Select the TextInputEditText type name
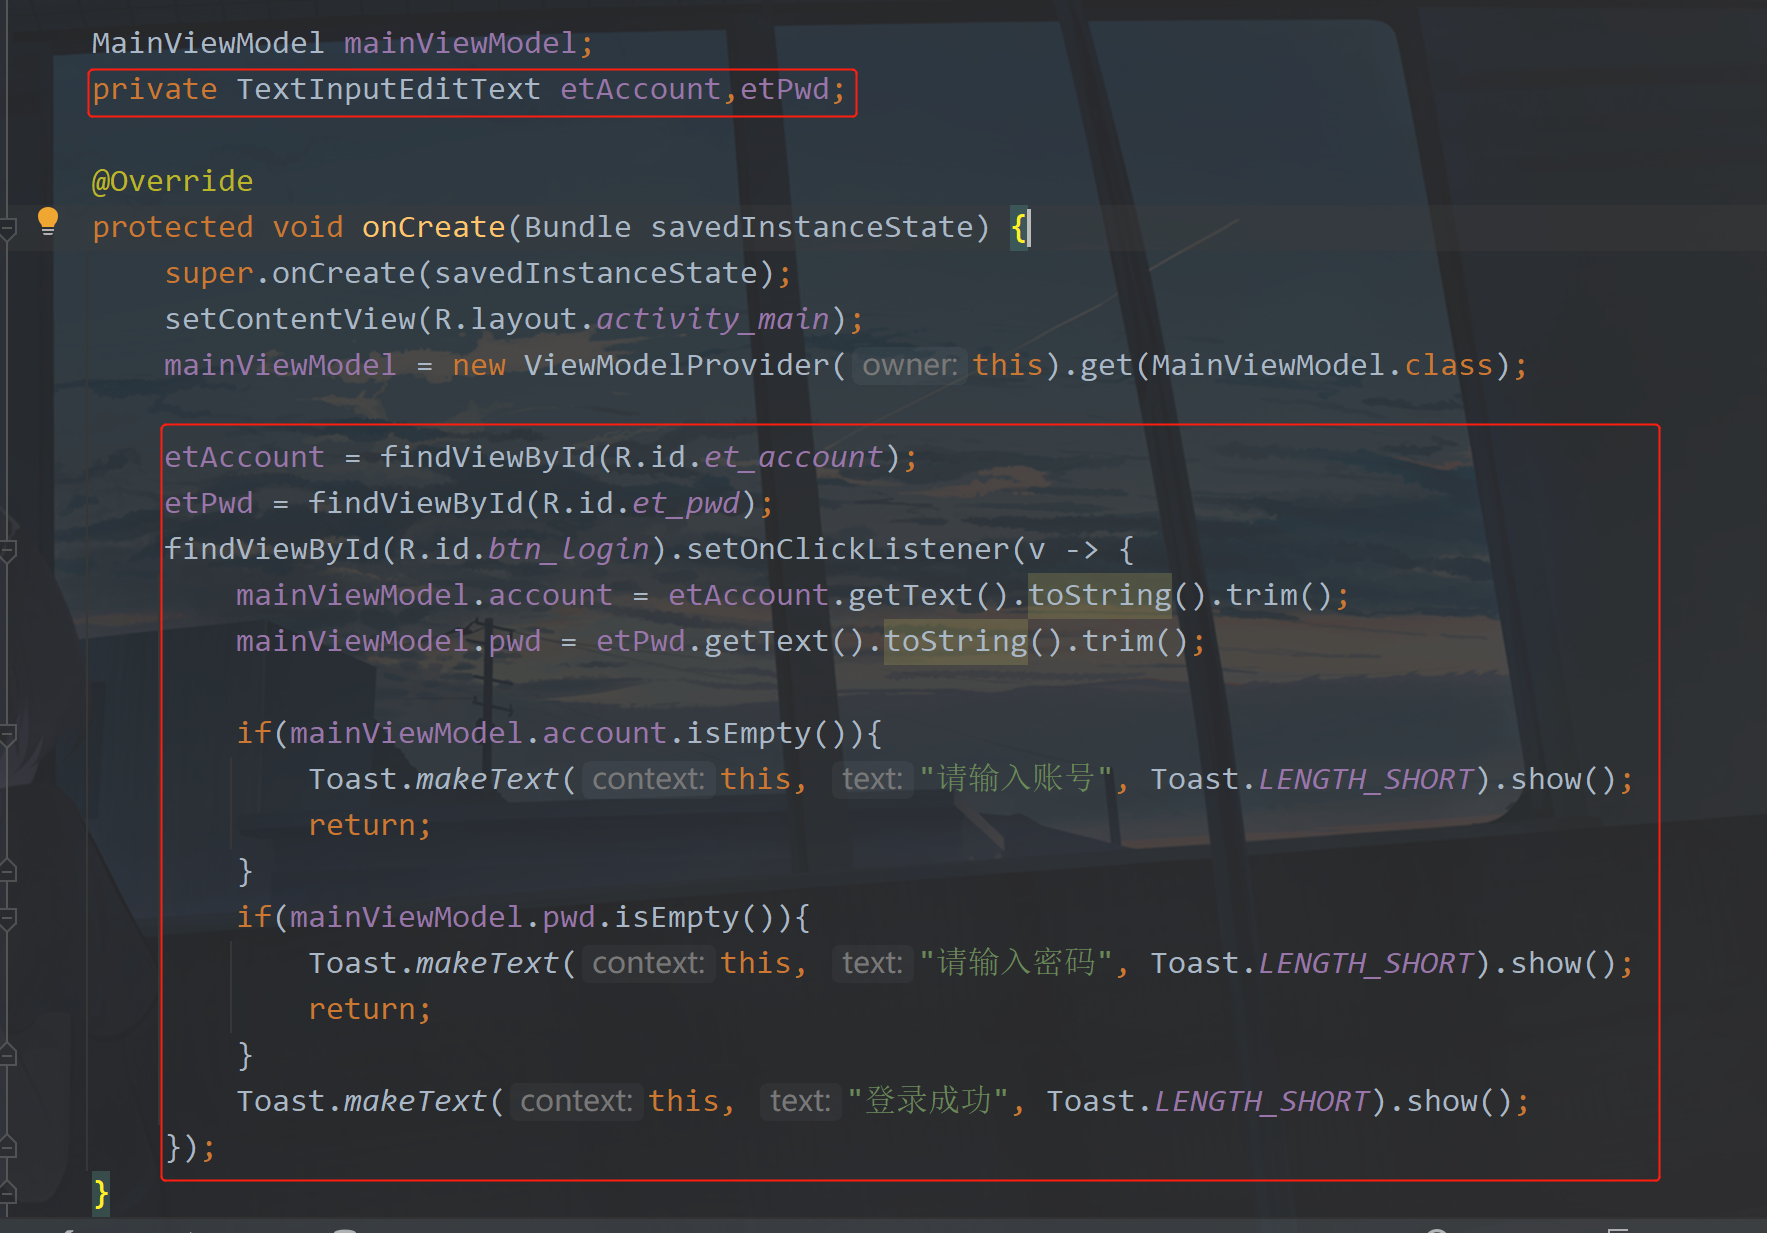This screenshot has height=1233, width=1767. click(x=388, y=89)
